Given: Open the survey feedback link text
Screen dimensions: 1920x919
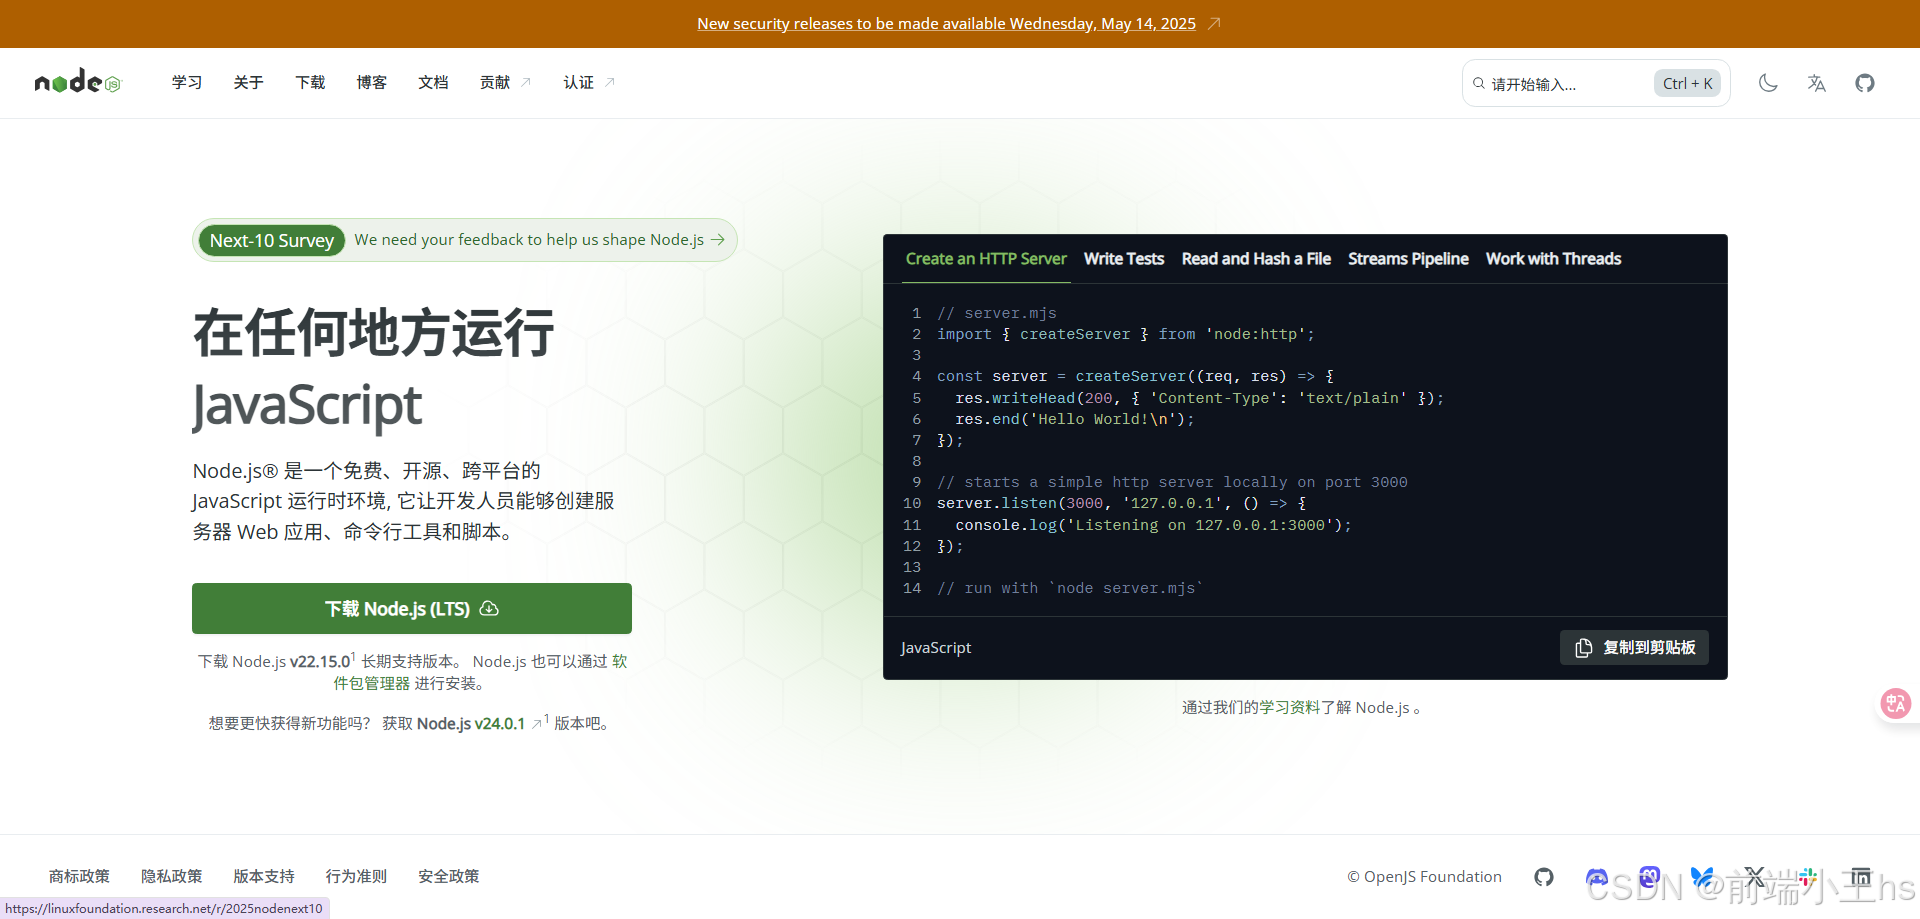Looking at the screenshot, I should [x=529, y=240].
